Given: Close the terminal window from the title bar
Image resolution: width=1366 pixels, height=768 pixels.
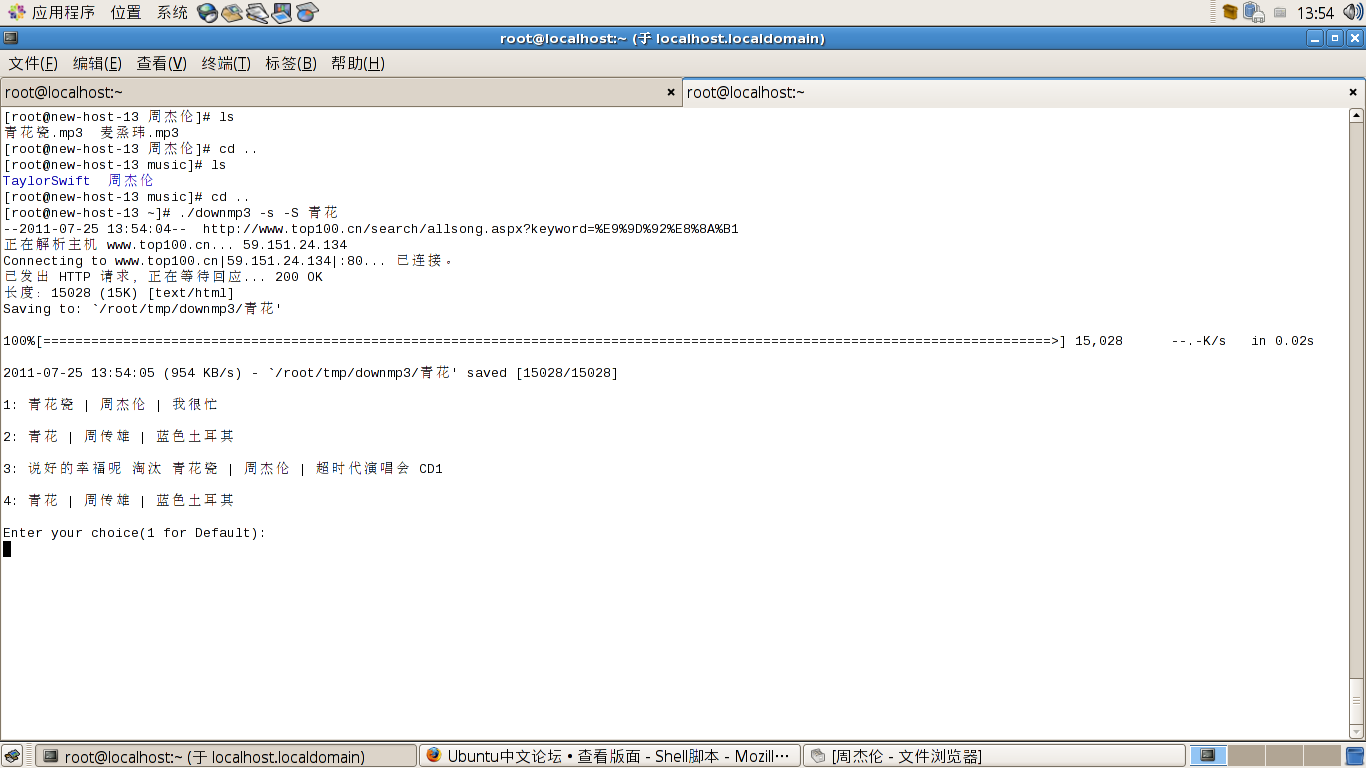Looking at the screenshot, I should click(x=1354, y=38).
